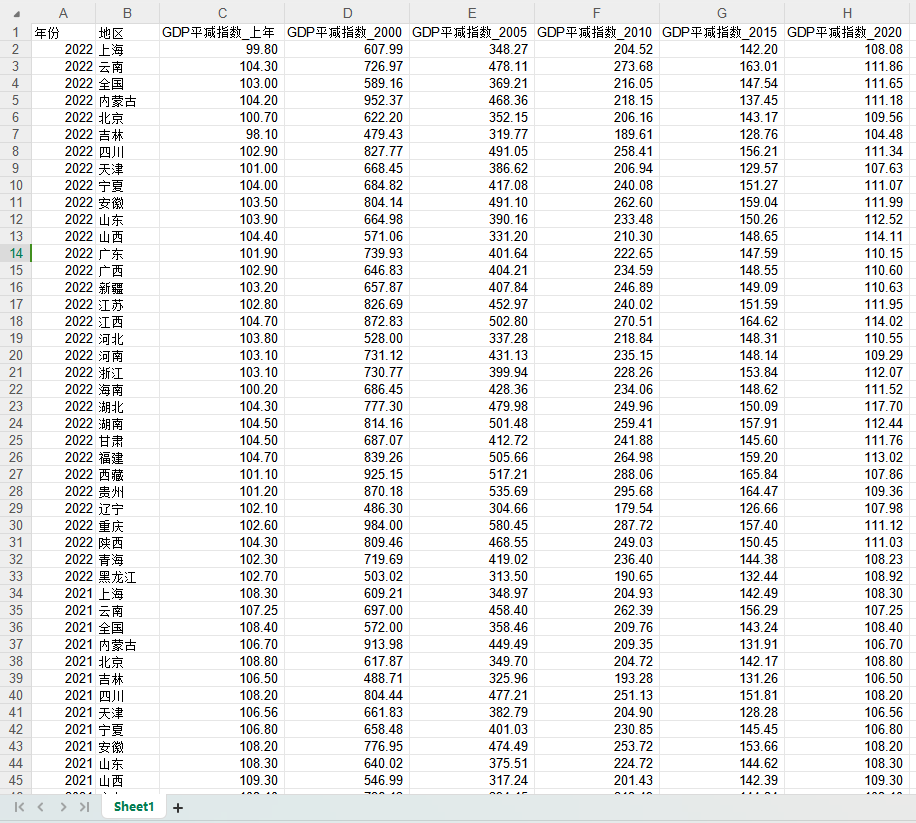916x823 pixels.
Task: Click the 黑龙江 cell in row 33
Action: (x=127, y=576)
